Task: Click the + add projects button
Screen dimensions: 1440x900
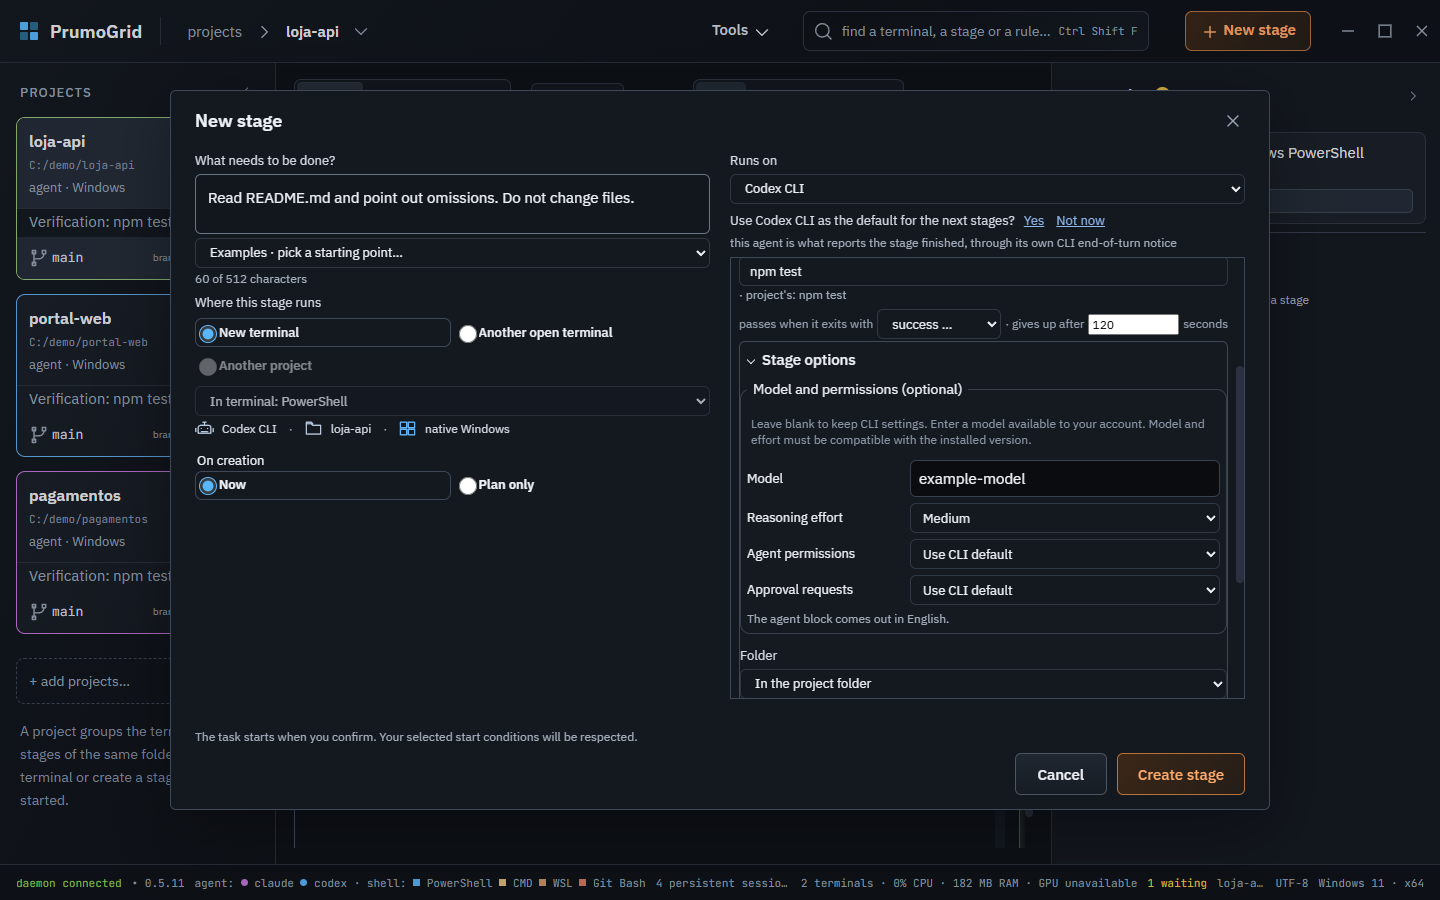Action: coord(94,681)
